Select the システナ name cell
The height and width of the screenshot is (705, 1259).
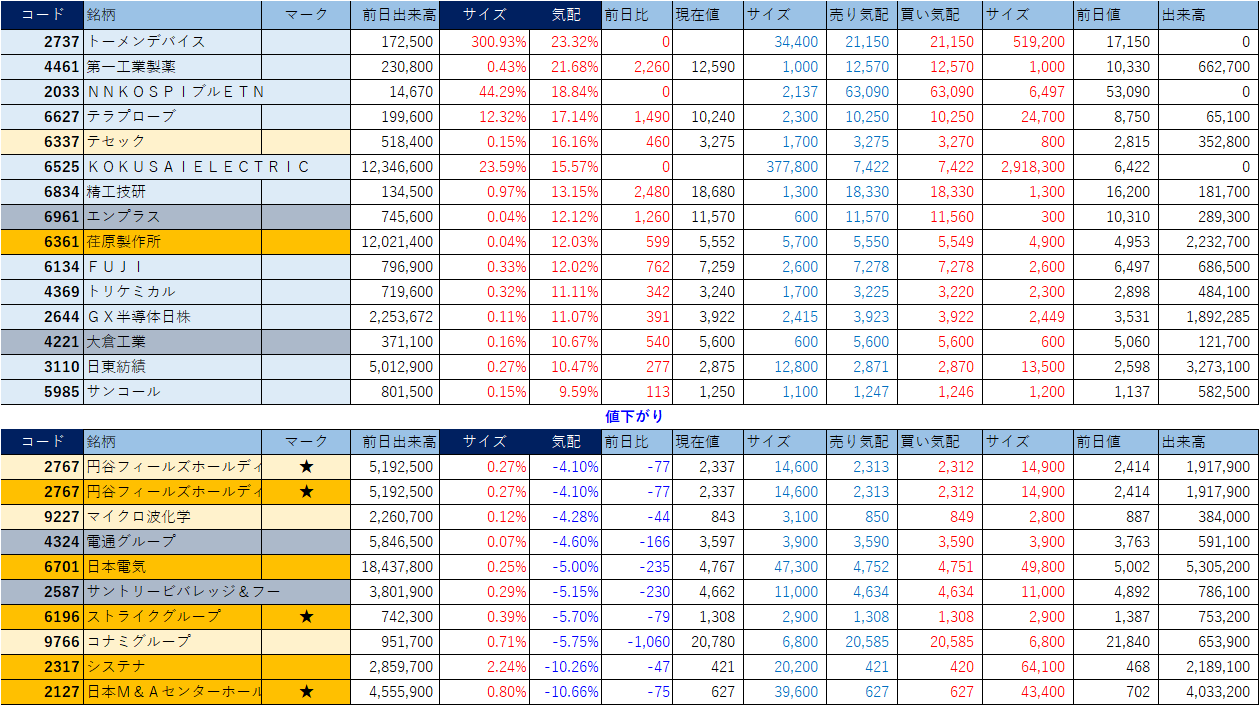point(173,666)
